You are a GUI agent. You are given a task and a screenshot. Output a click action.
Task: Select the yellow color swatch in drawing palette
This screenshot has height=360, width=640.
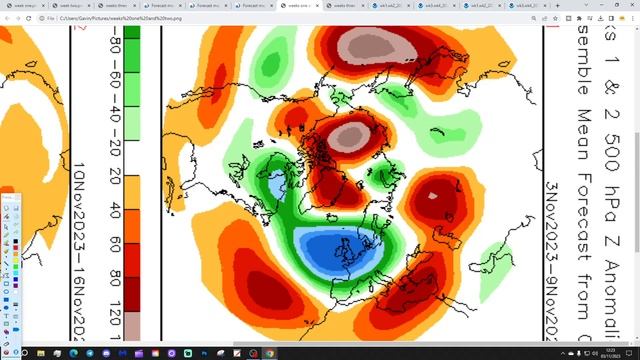[16, 260]
